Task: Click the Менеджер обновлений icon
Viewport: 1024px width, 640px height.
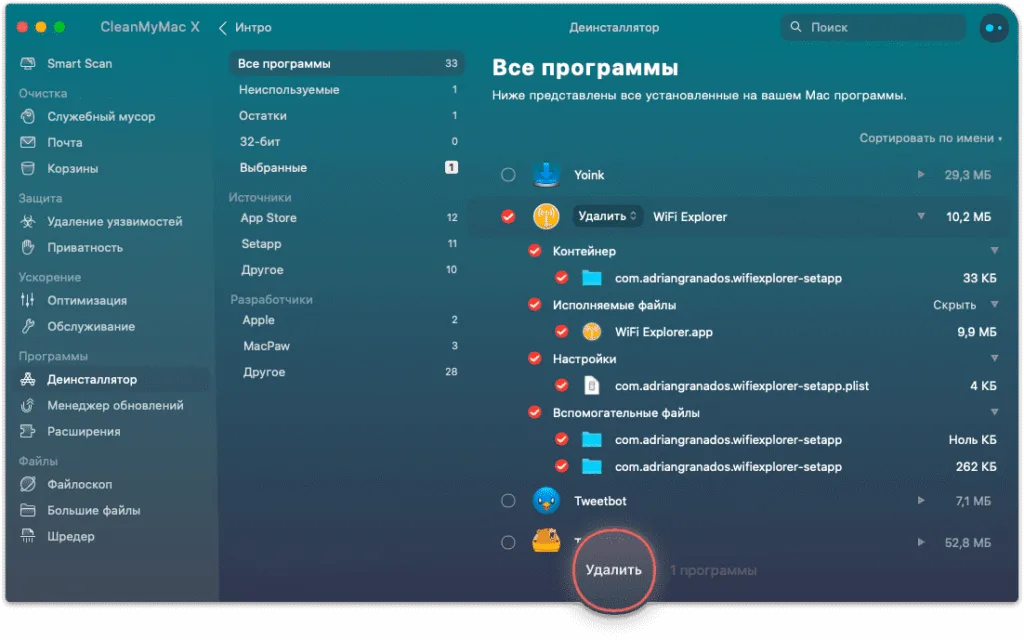Action: coord(27,406)
